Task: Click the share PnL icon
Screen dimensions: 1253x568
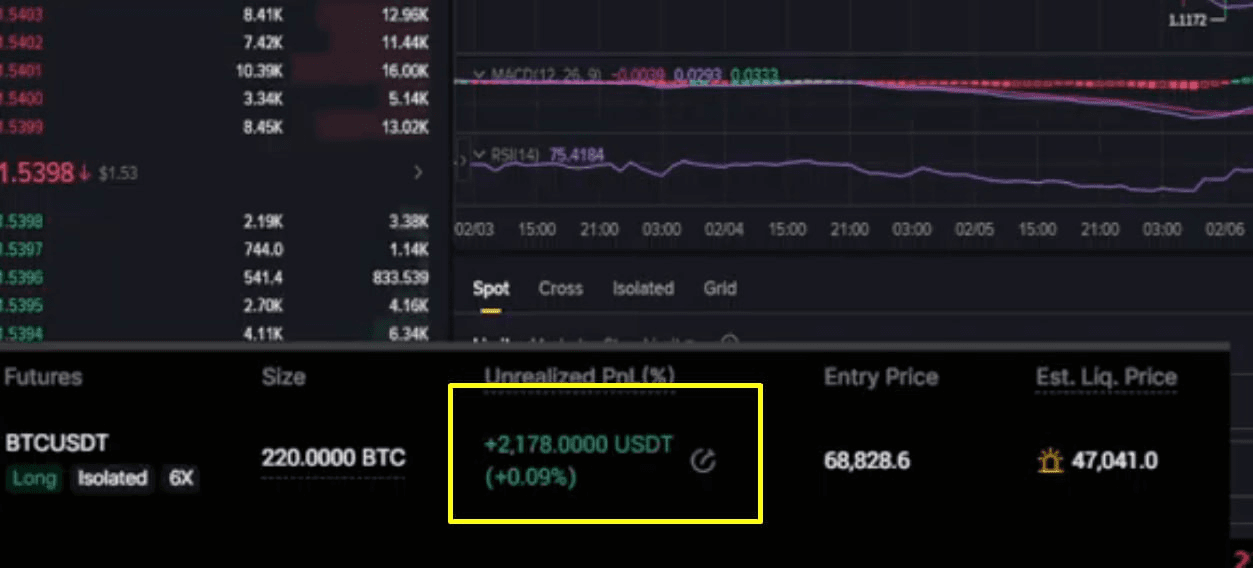Action: tap(704, 461)
